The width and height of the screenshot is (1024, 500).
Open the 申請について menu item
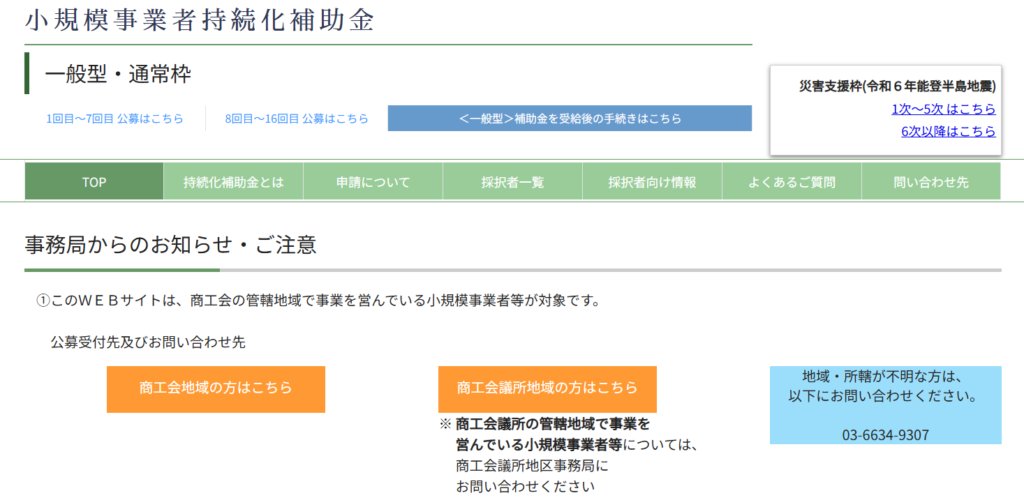(373, 182)
